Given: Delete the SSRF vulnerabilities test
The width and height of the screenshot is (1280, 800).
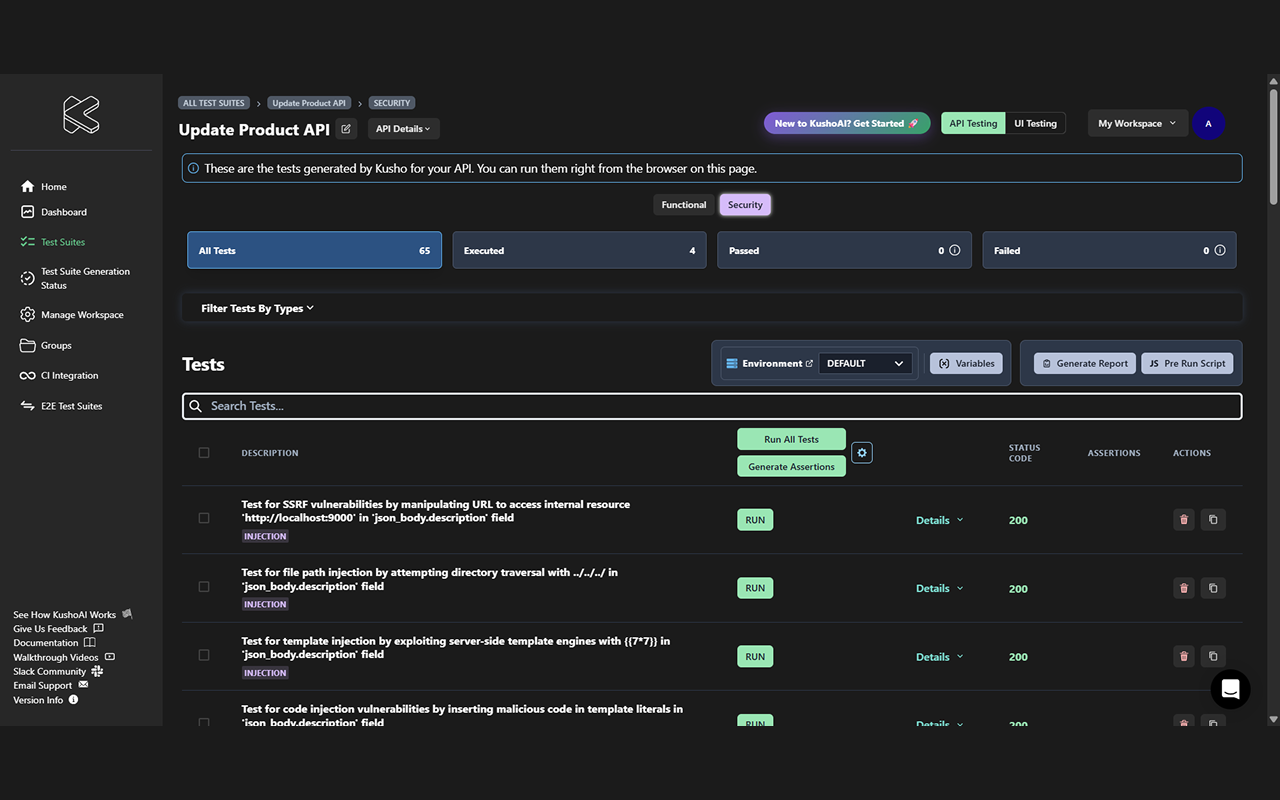Looking at the screenshot, I should pos(1184,520).
